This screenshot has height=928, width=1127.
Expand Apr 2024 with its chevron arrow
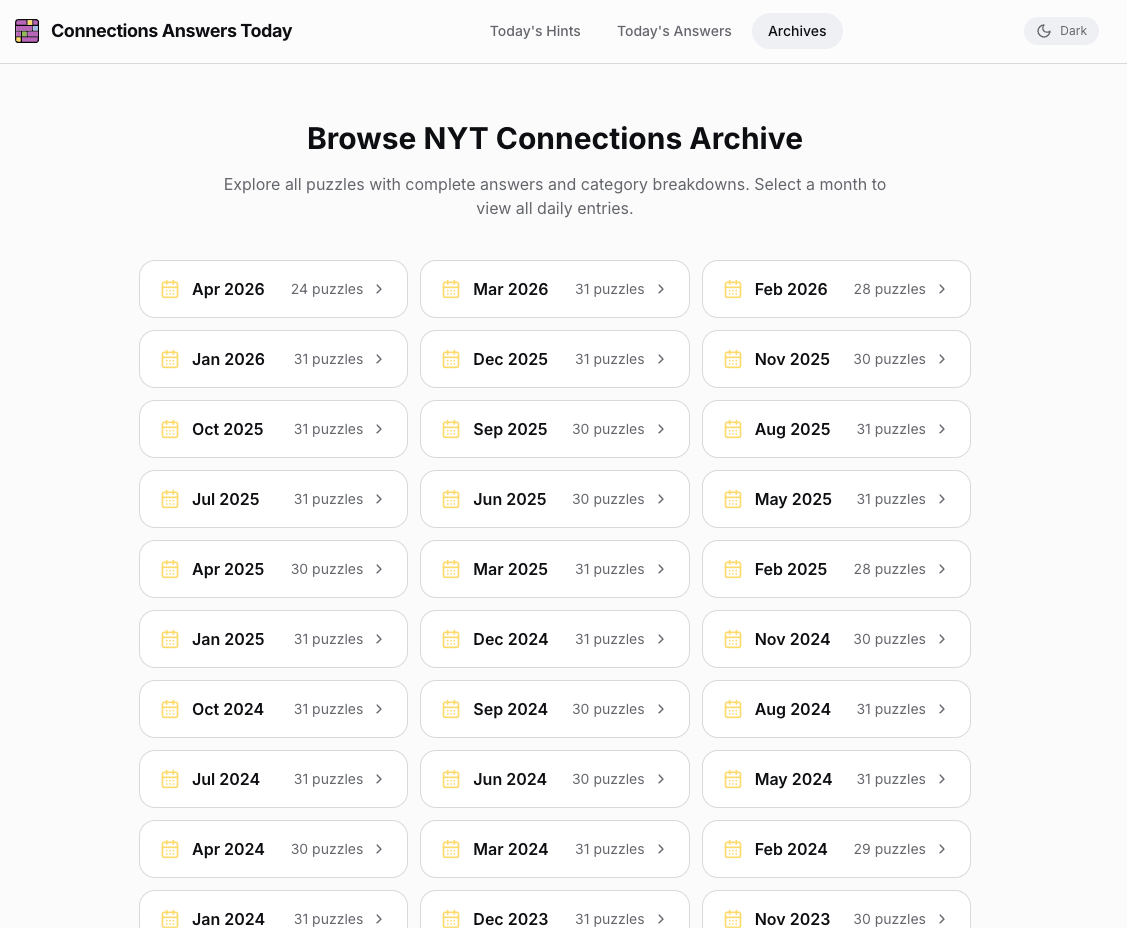coord(380,849)
